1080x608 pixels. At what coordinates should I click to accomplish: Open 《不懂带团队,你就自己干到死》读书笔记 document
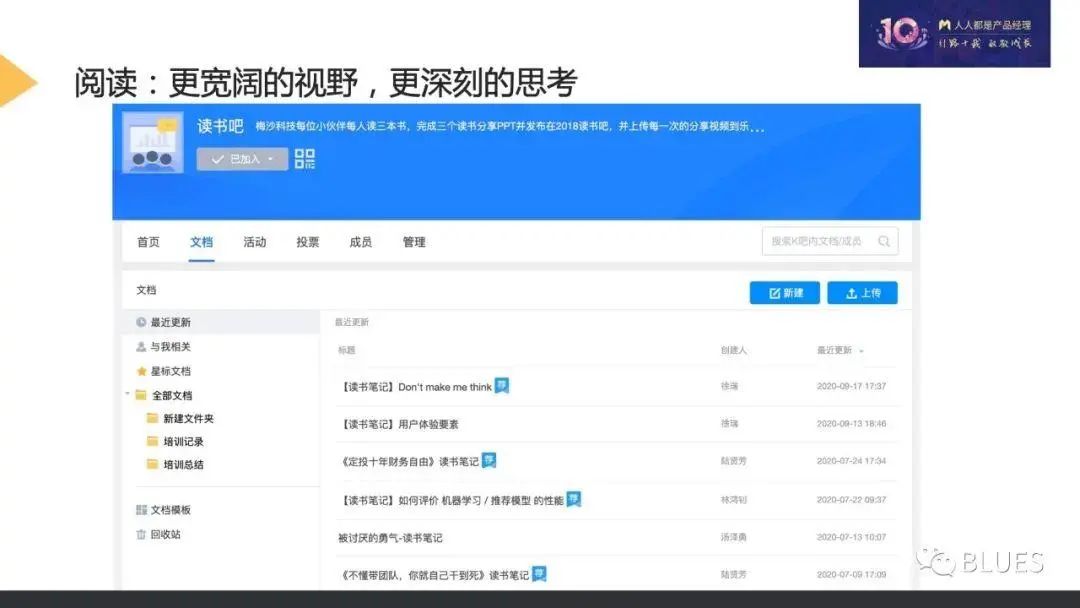pos(435,575)
